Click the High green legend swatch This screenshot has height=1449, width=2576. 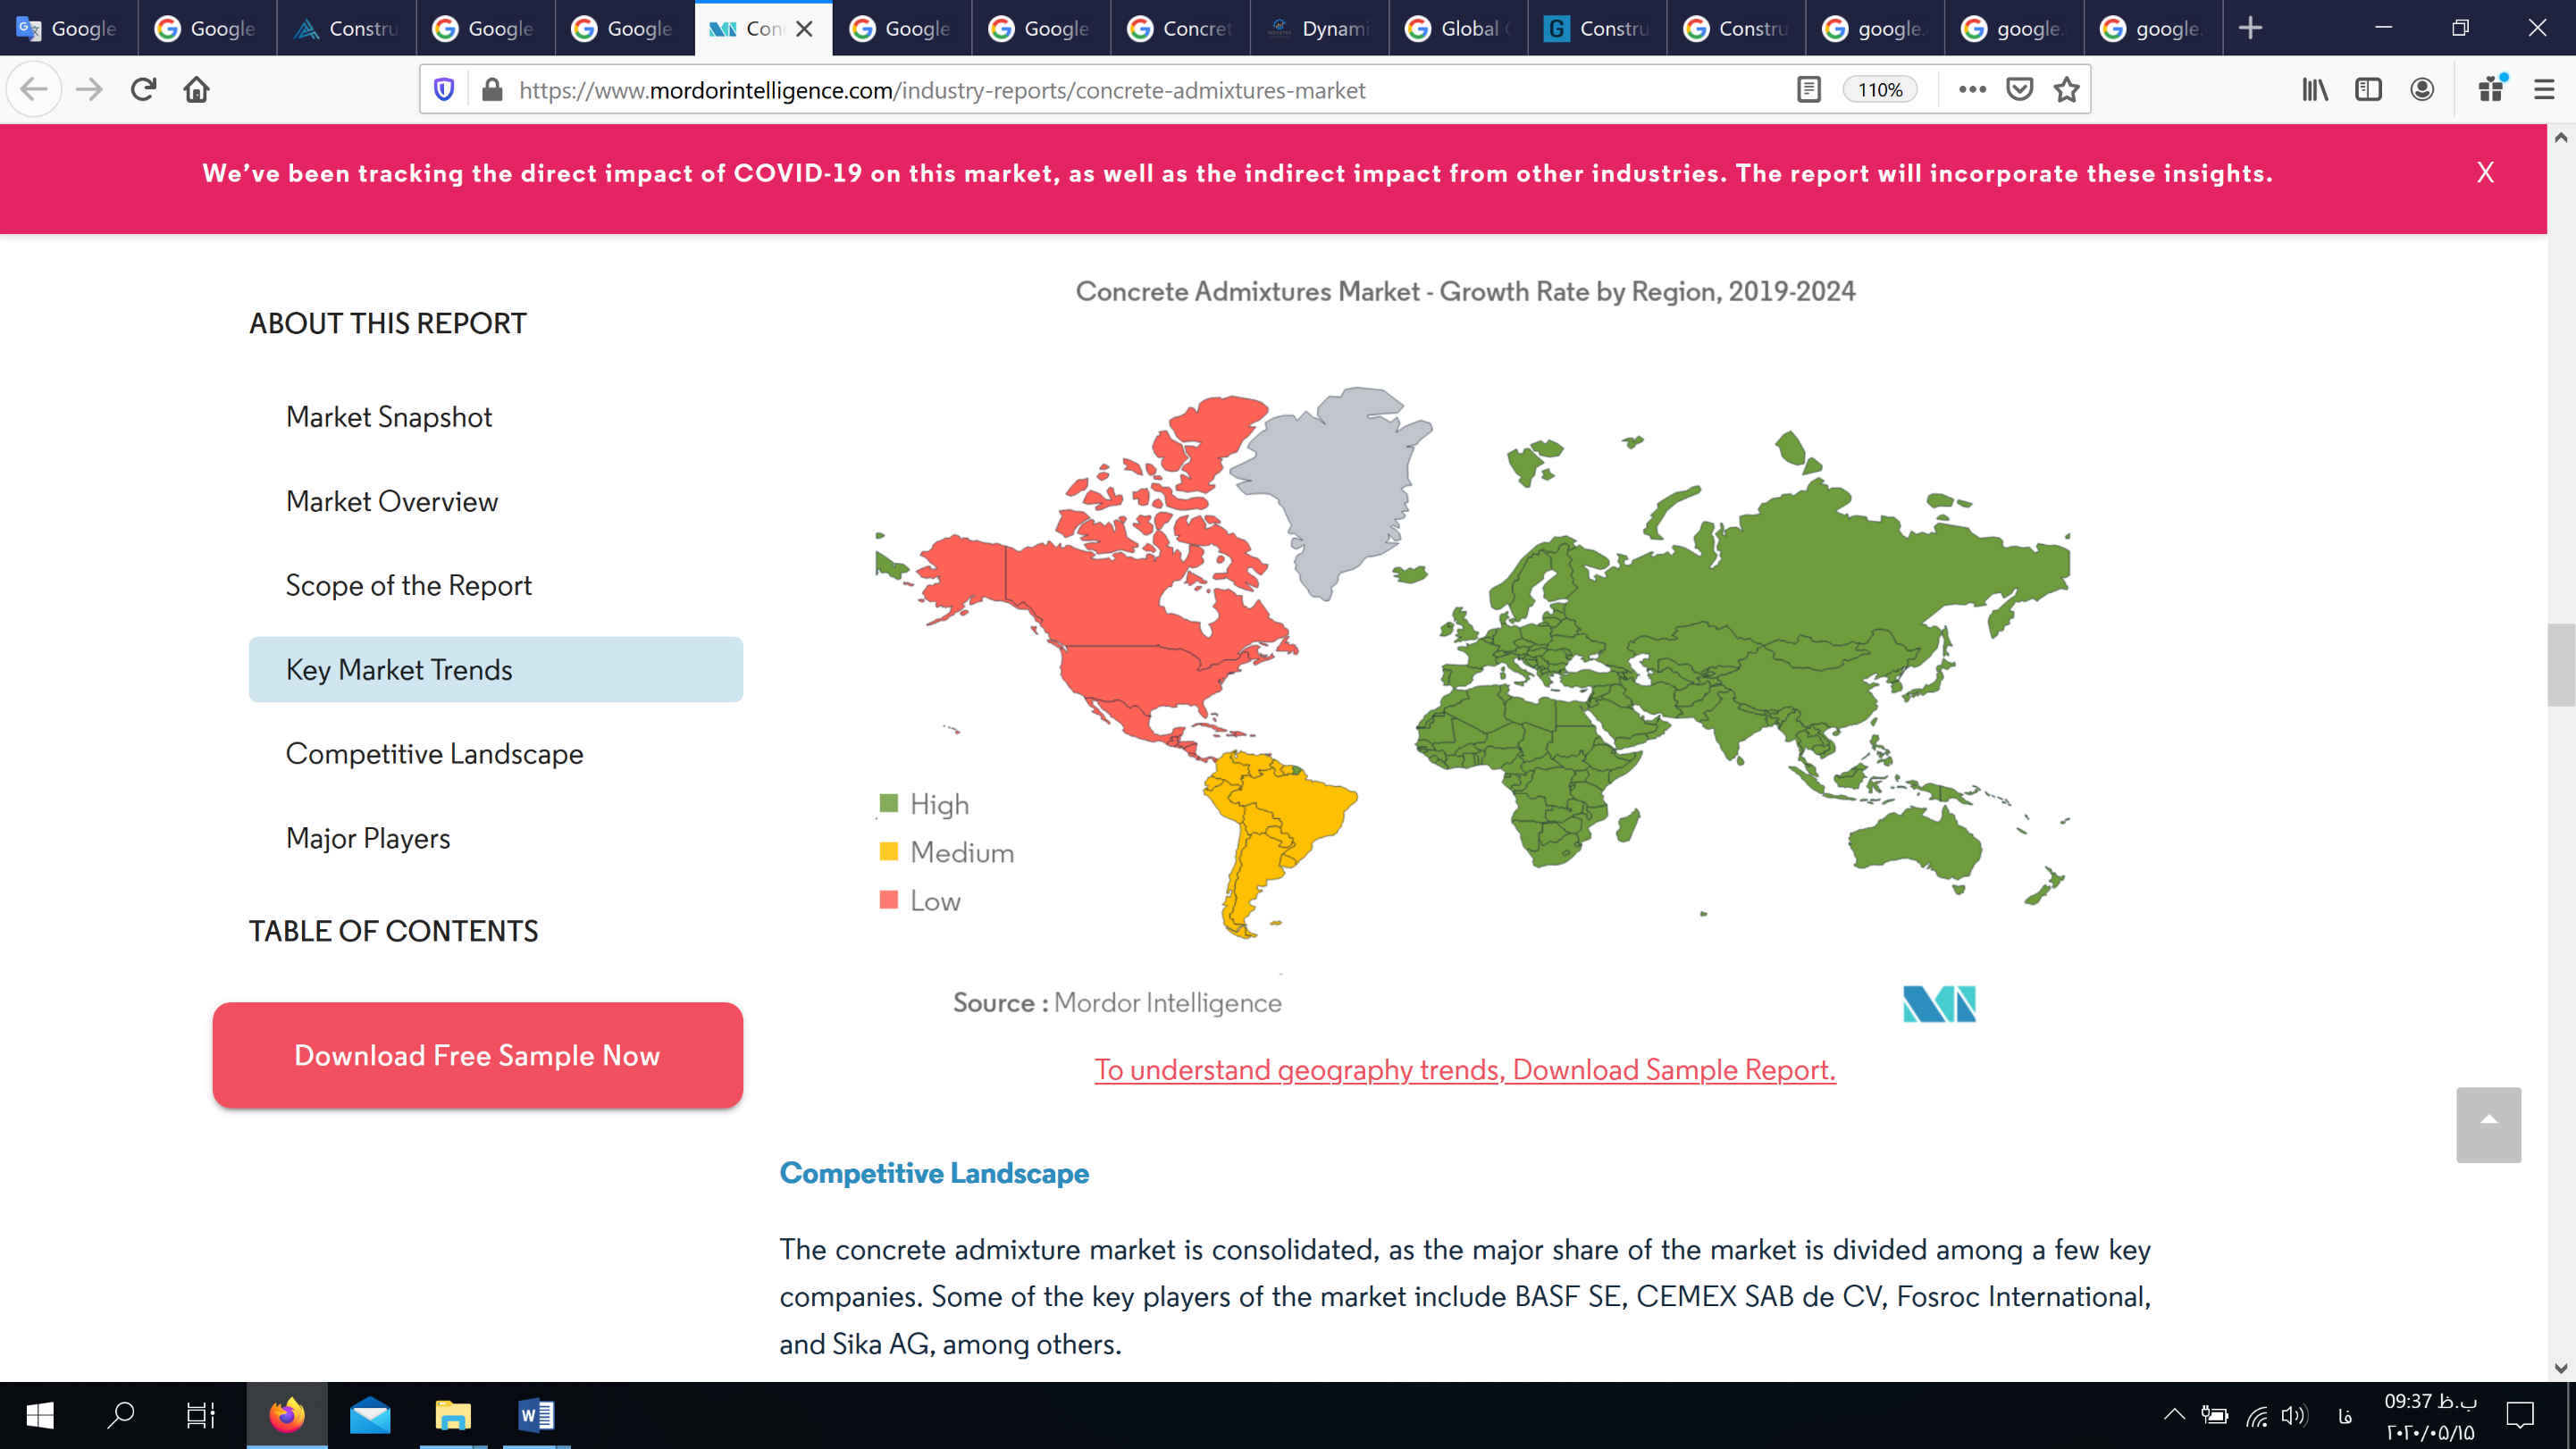[888, 803]
